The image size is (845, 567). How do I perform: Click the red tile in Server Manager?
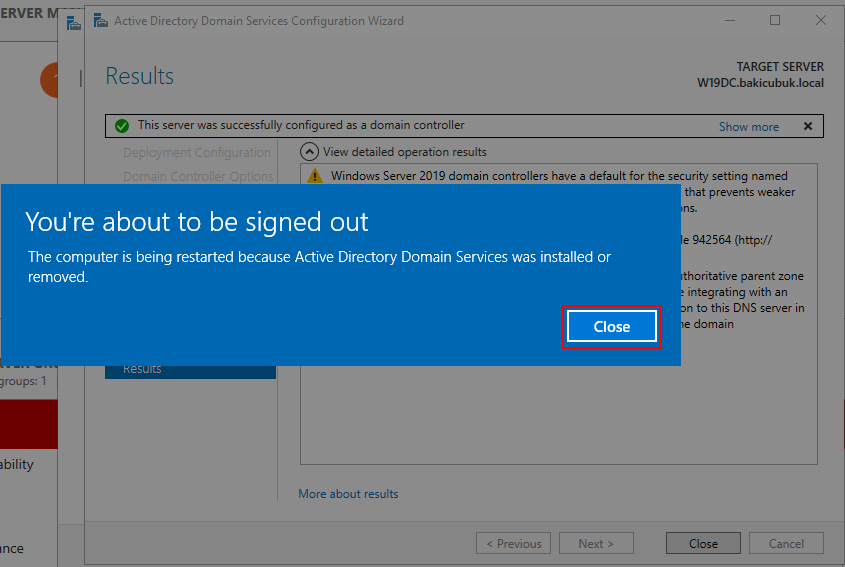pos(29,424)
